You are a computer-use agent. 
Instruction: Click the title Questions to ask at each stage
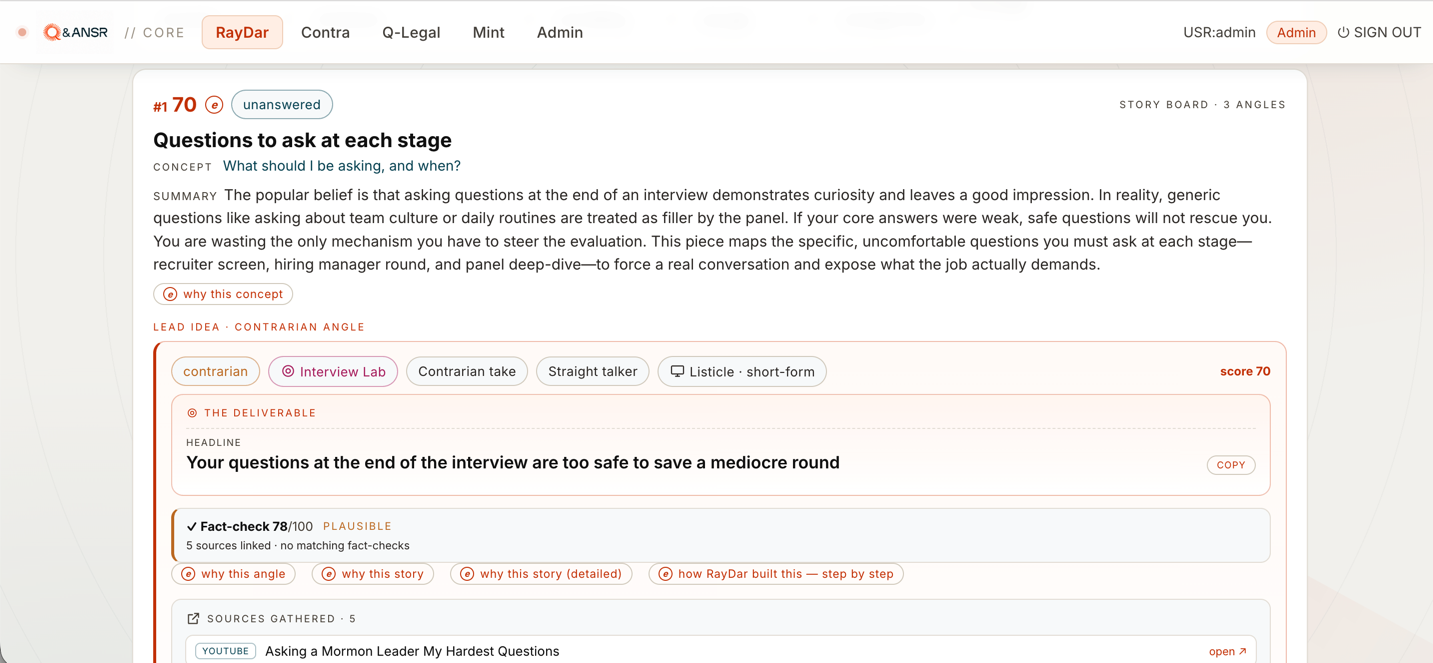[x=302, y=140]
